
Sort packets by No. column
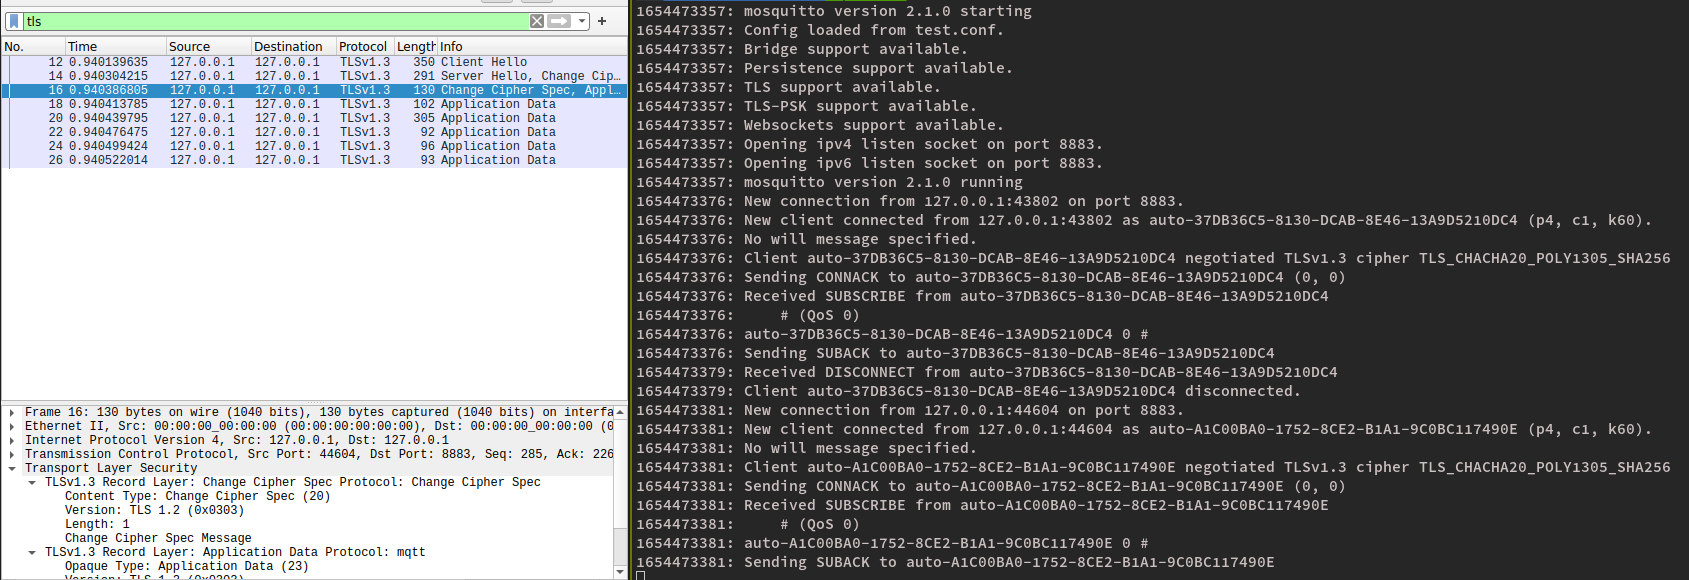[x=33, y=46]
